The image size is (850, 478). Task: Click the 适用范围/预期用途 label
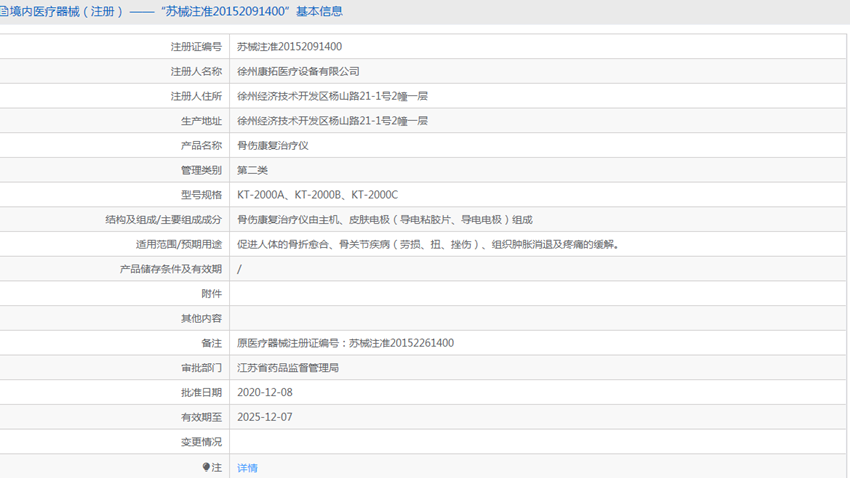click(x=179, y=244)
